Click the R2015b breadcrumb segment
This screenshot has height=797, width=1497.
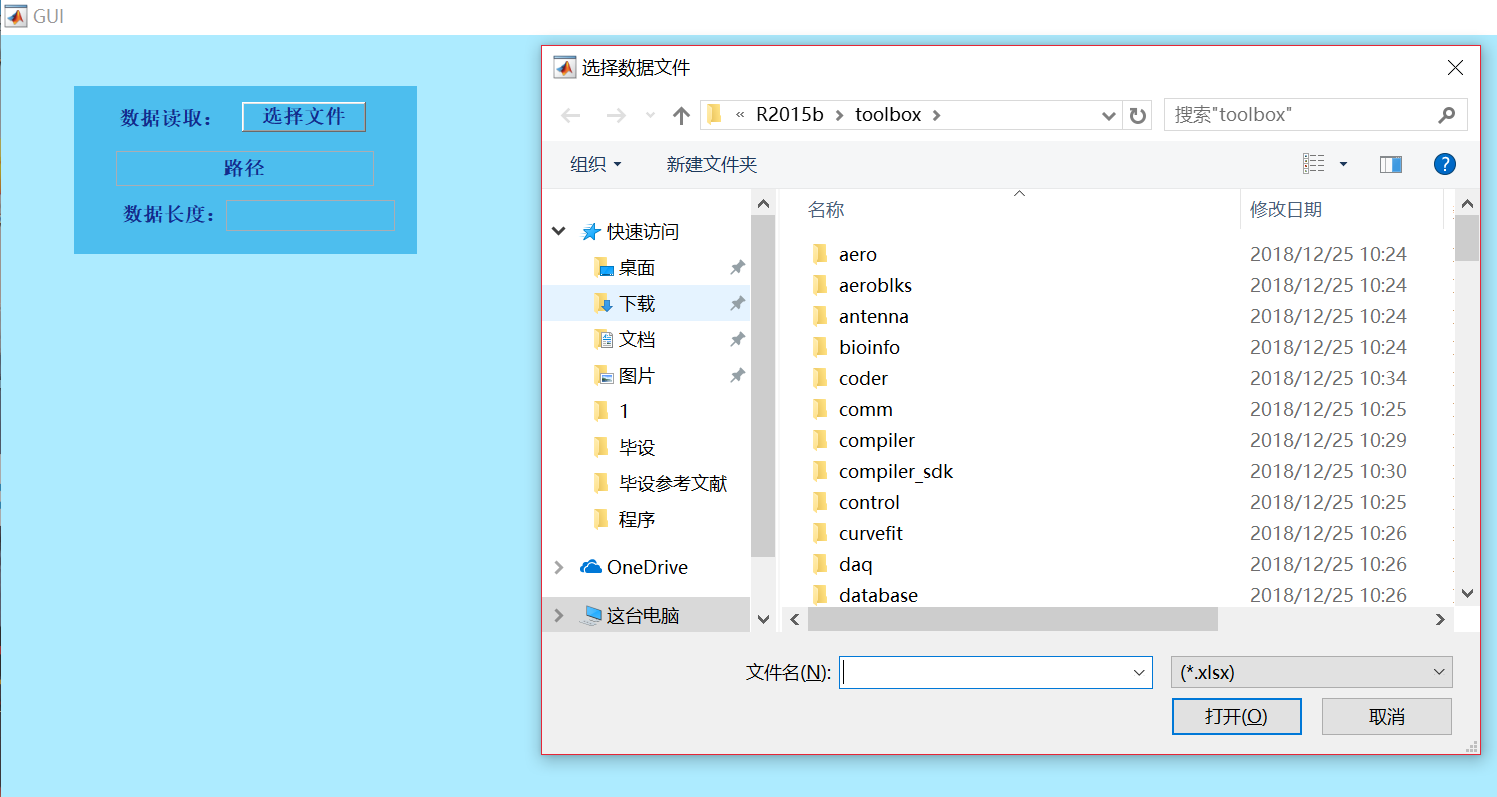pos(790,115)
